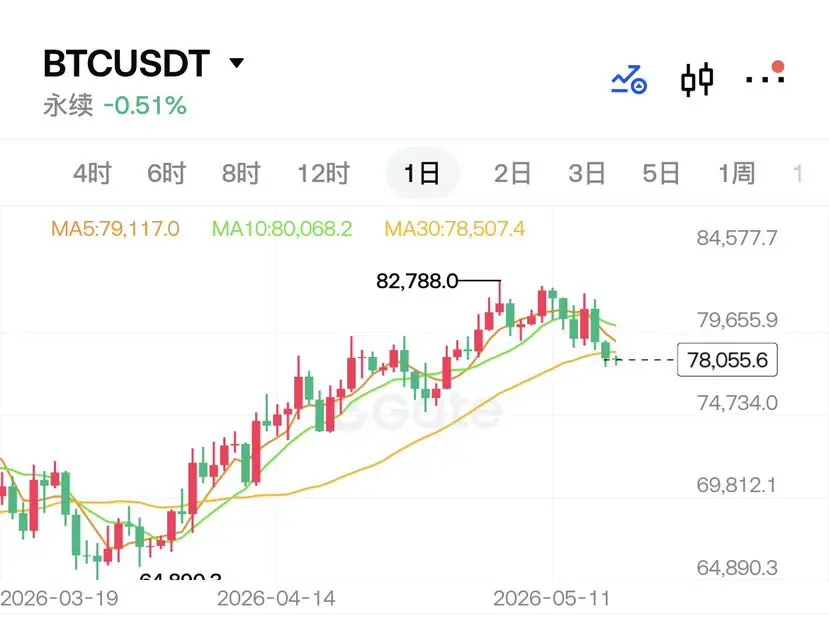Click the 82,788.0 high price marker
This screenshot has width=829, height=626.
pos(417,281)
